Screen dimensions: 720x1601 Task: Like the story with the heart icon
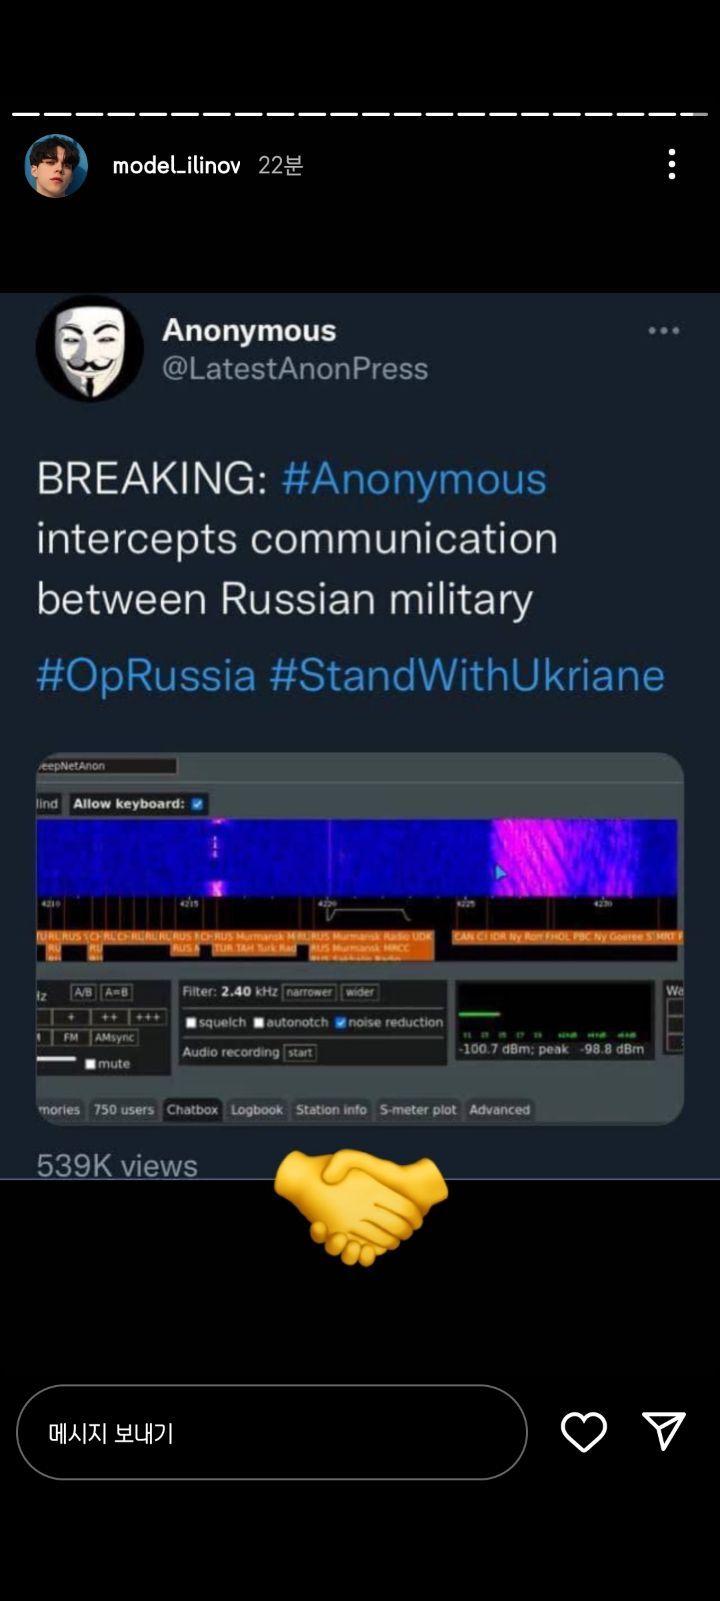click(x=584, y=1432)
